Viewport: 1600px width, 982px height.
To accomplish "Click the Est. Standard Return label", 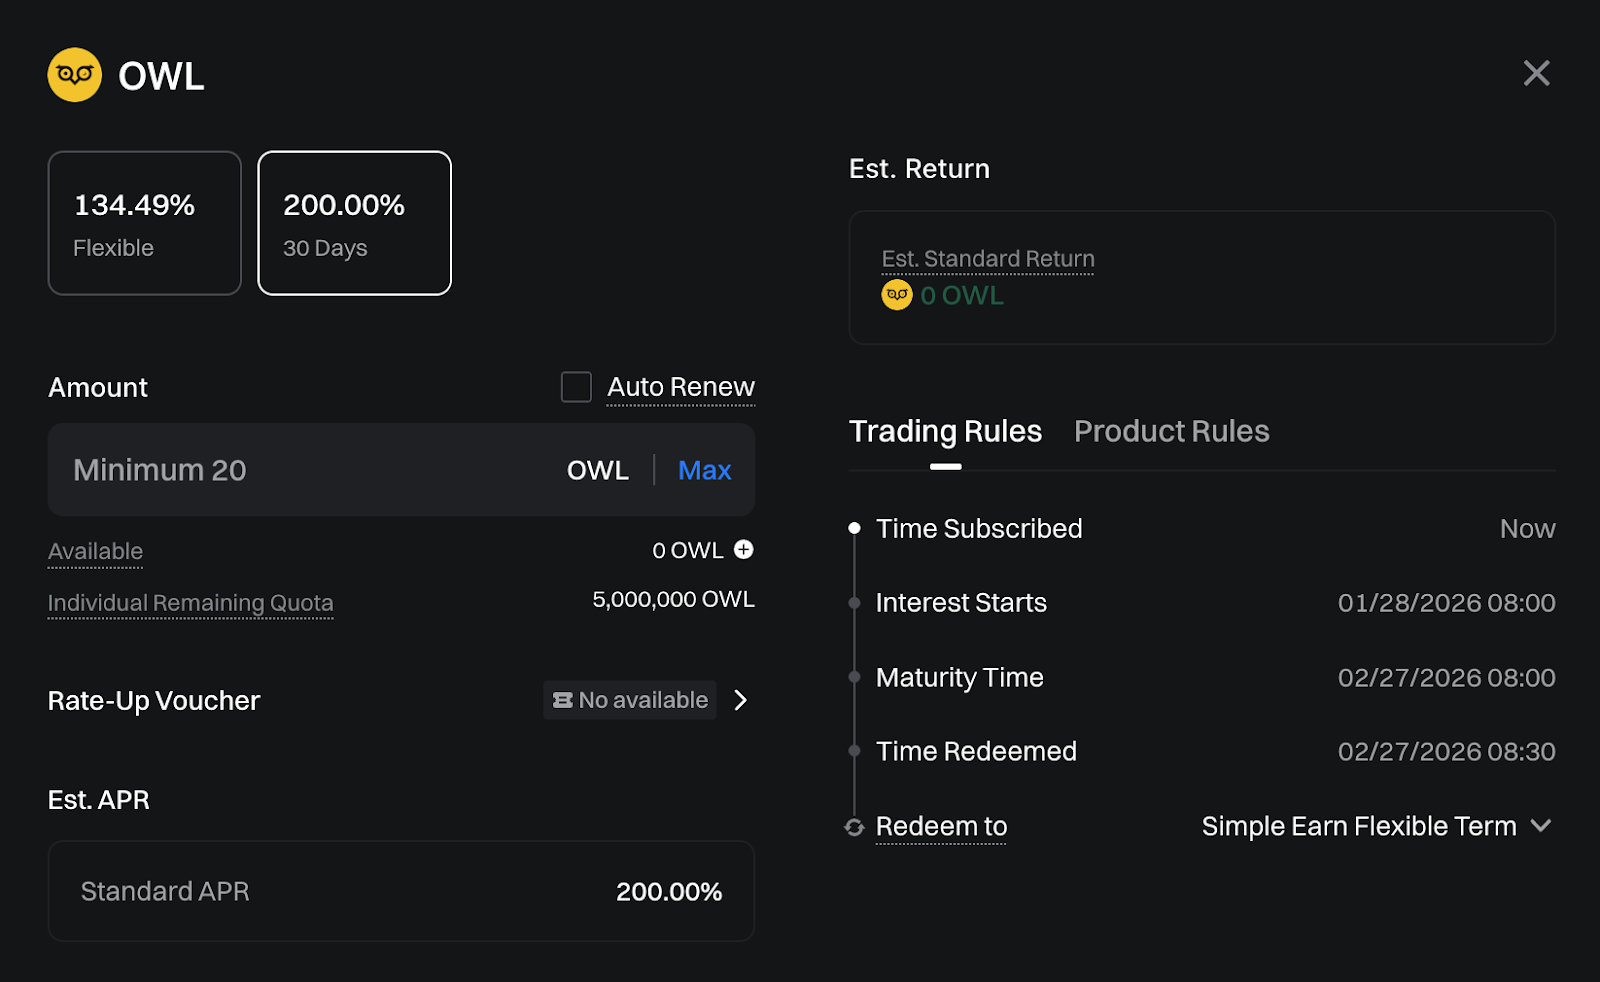I will 987,259.
